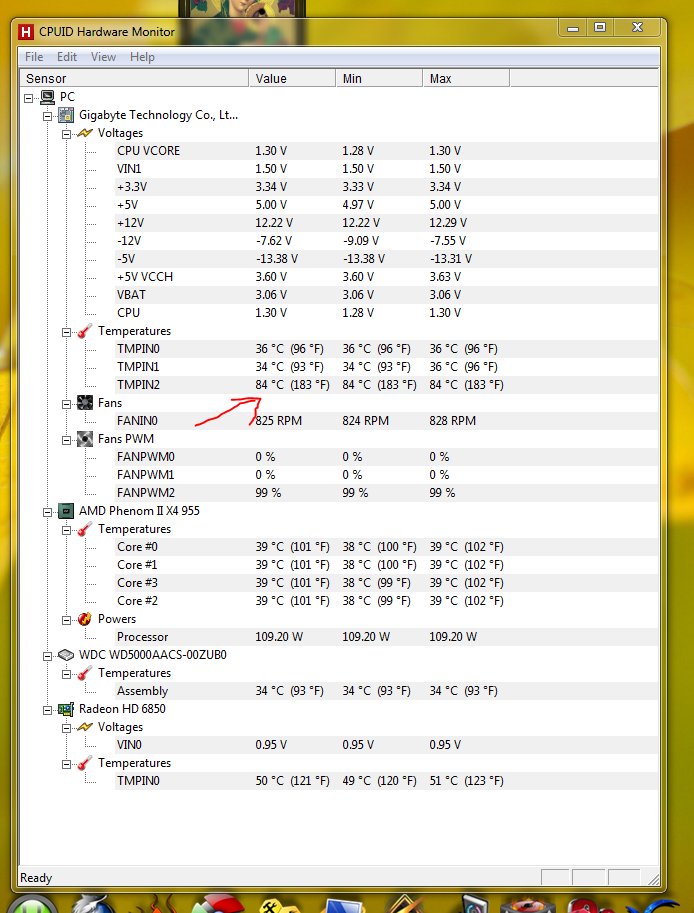Click the -7.62 V value of -12V
The image size is (694, 913).
click(274, 241)
